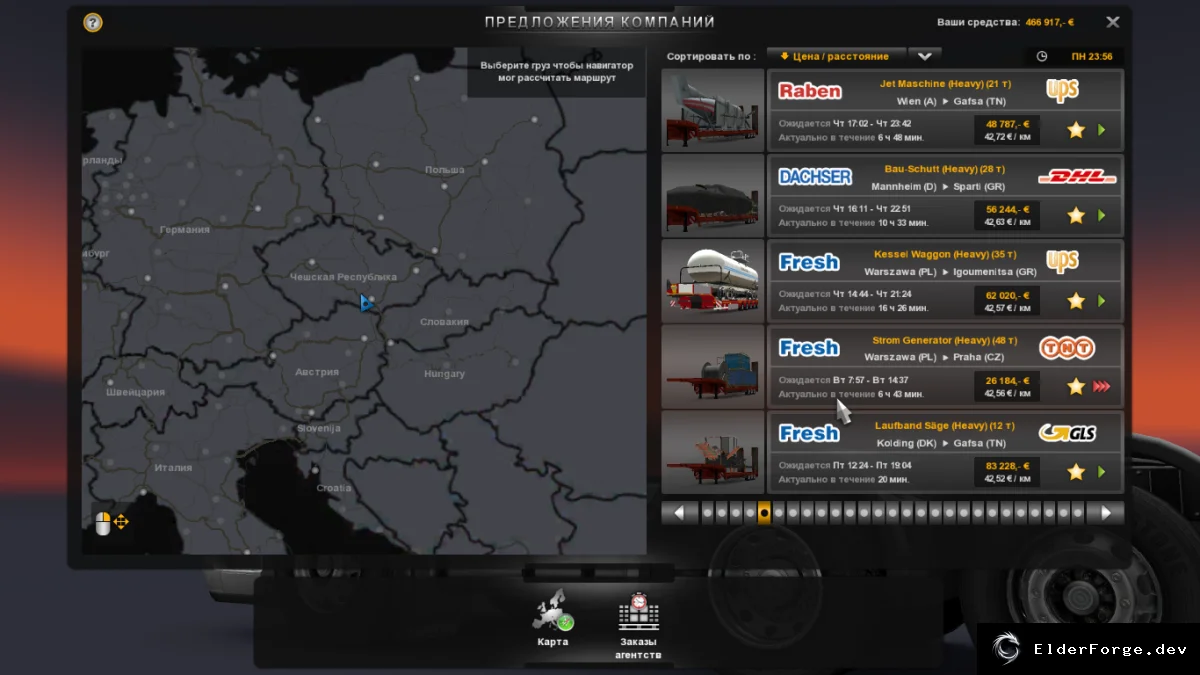Image resolution: width=1200 pixels, height=675 pixels.
Task: Select the Laufband Säge trailer thumbnail
Action: pos(713,452)
